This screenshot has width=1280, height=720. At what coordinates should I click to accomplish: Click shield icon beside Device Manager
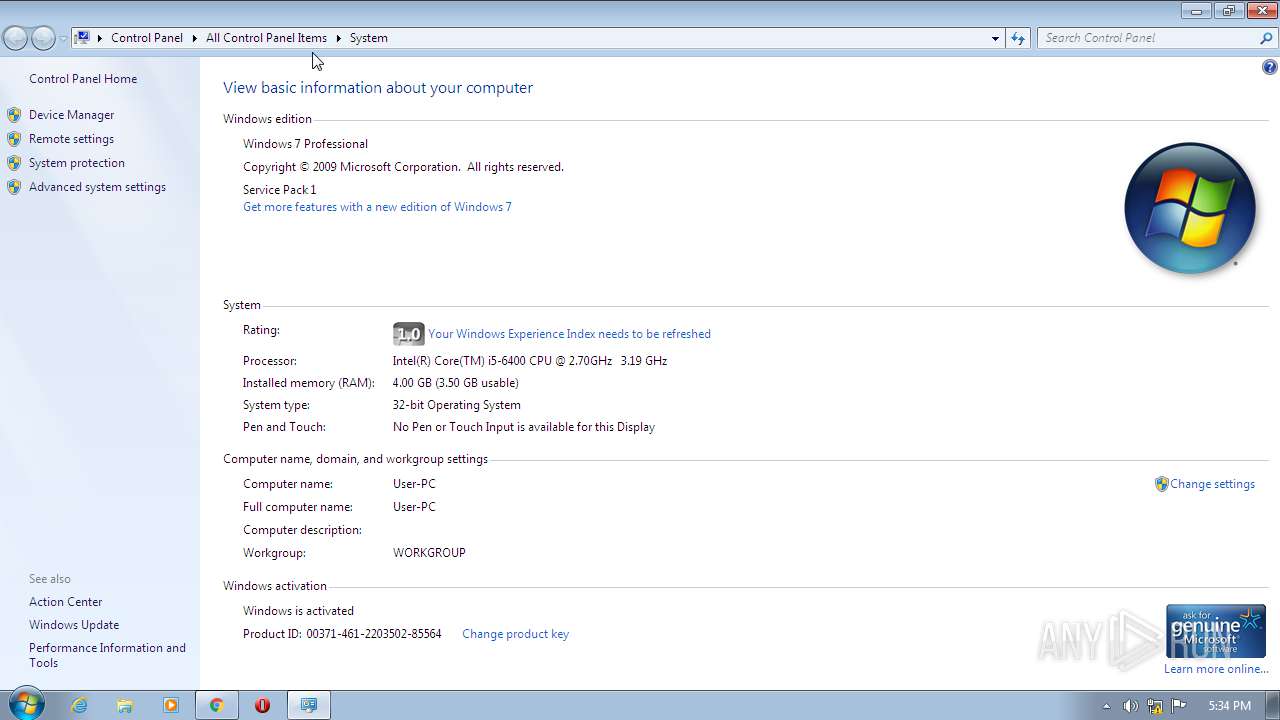pos(14,115)
